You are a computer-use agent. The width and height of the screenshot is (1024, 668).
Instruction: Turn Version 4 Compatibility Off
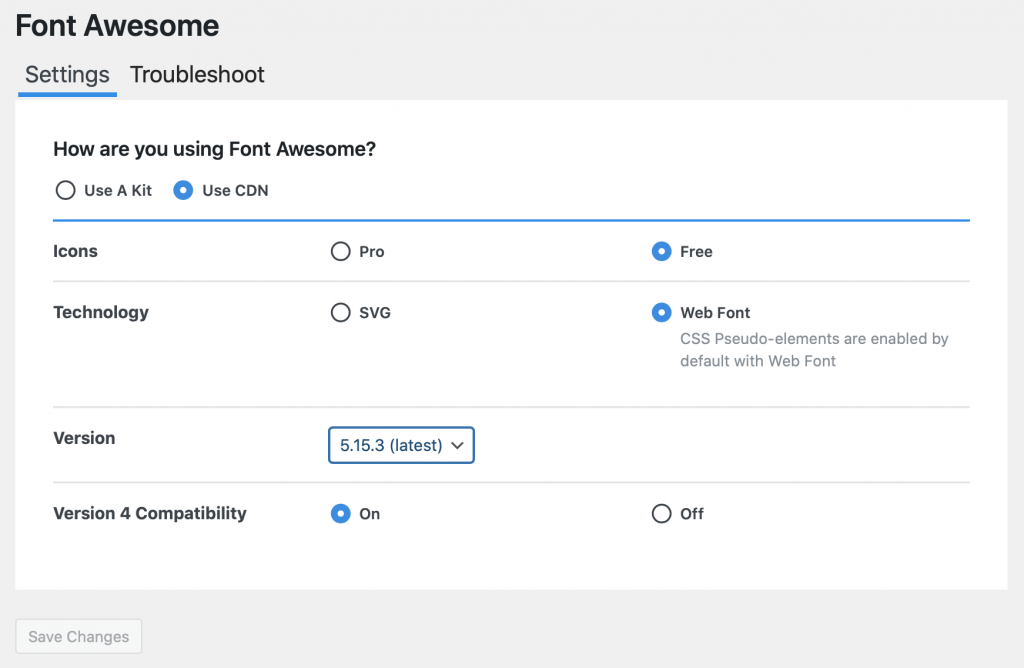click(x=662, y=514)
